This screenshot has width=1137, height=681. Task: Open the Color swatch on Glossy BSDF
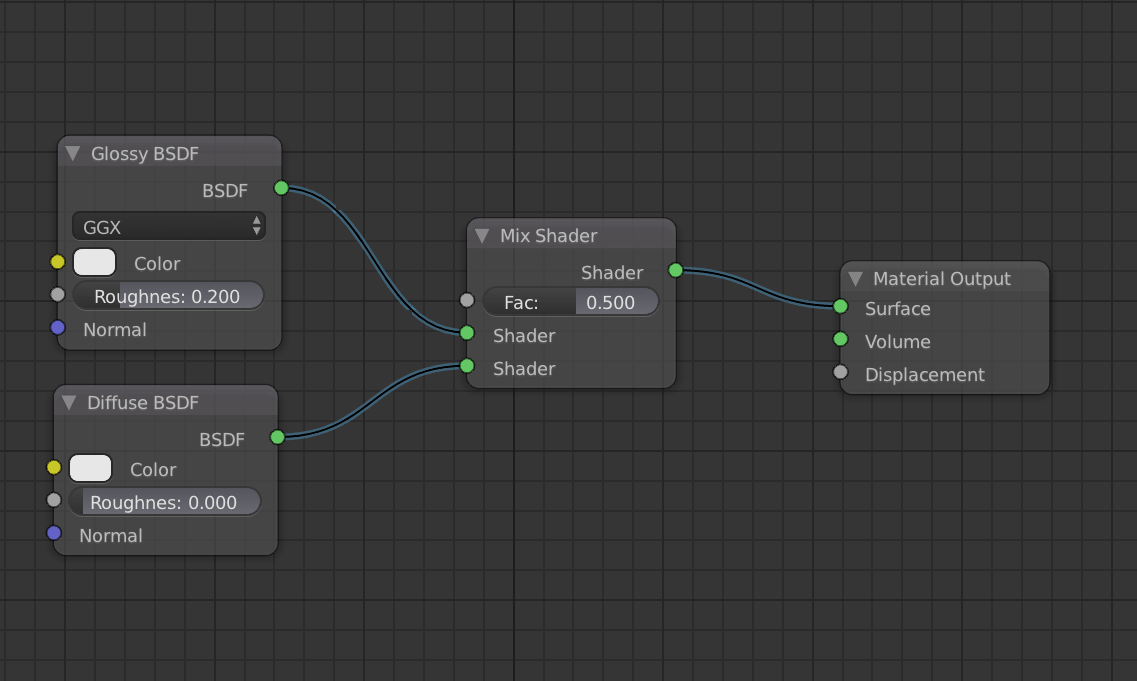(94, 262)
